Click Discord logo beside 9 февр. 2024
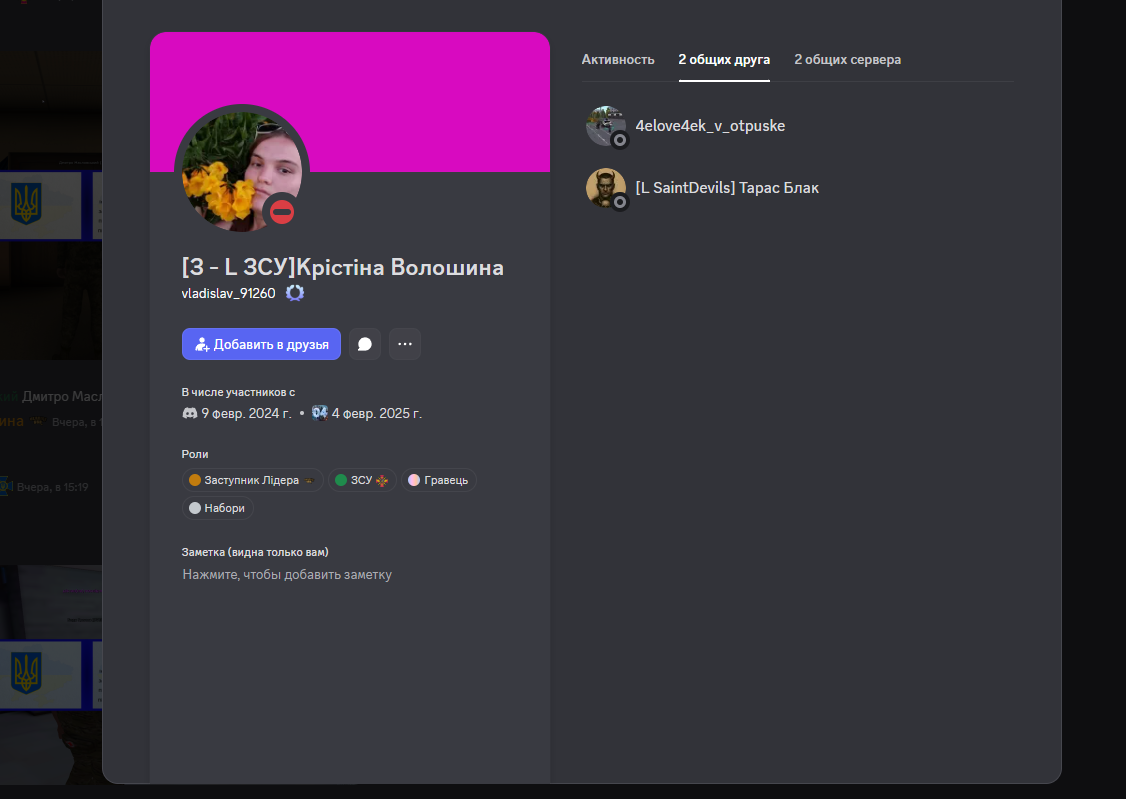Screen dimensions: 1126x799 [190, 413]
